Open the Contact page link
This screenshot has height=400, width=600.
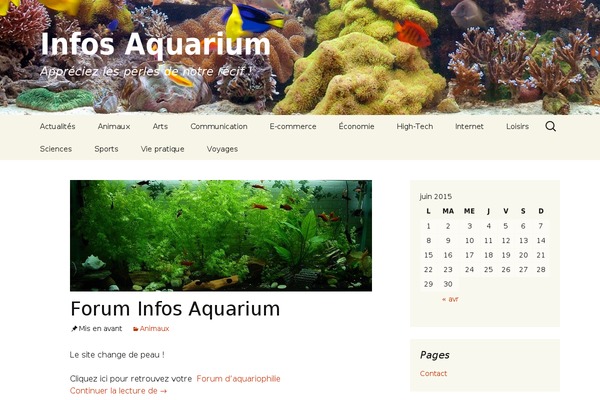pyautogui.click(x=433, y=374)
